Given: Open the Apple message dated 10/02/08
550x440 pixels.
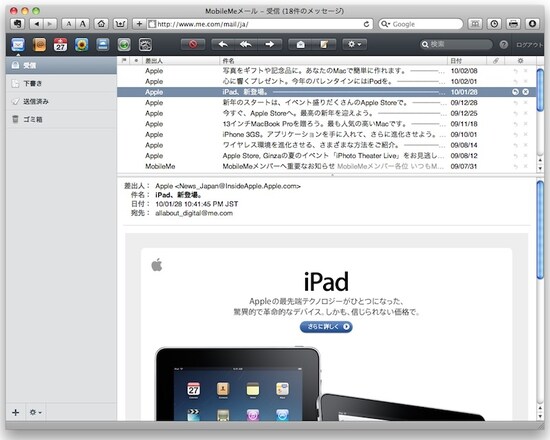Looking at the screenshot, I should point(326,71).
